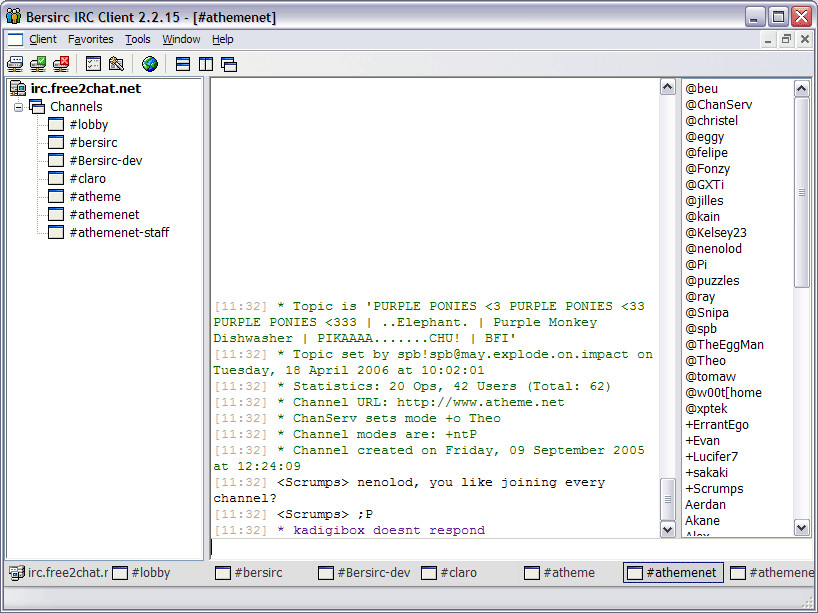Select #lobby channel in tree

point(89,125)
